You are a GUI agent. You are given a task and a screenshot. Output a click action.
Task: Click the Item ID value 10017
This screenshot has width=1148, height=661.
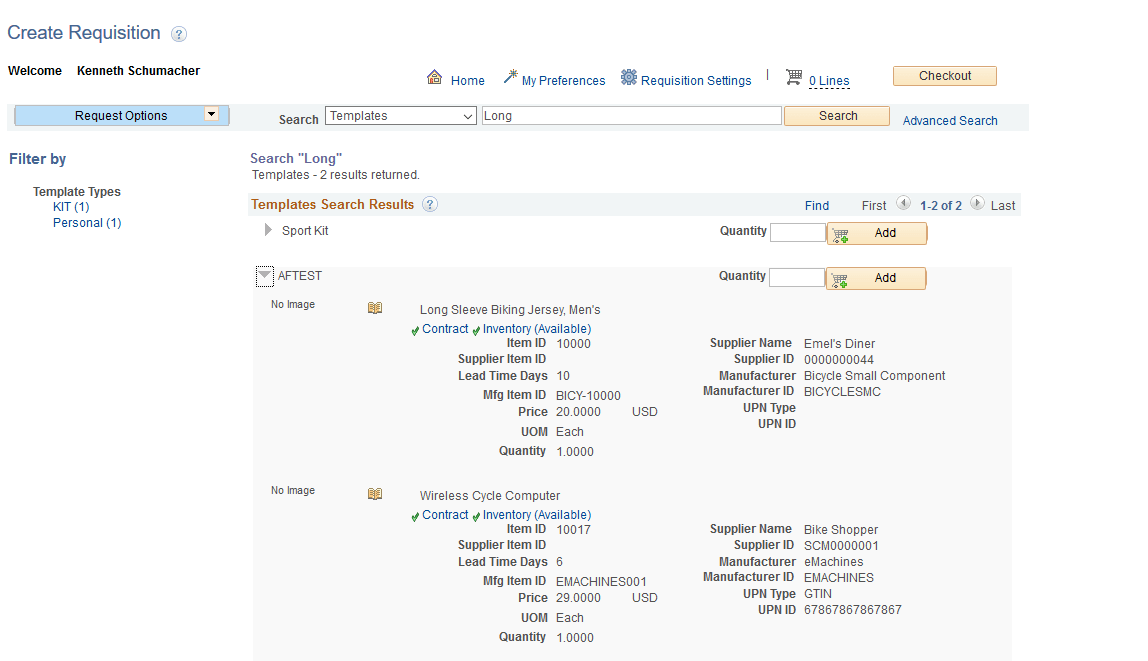[x=573, y=529]
